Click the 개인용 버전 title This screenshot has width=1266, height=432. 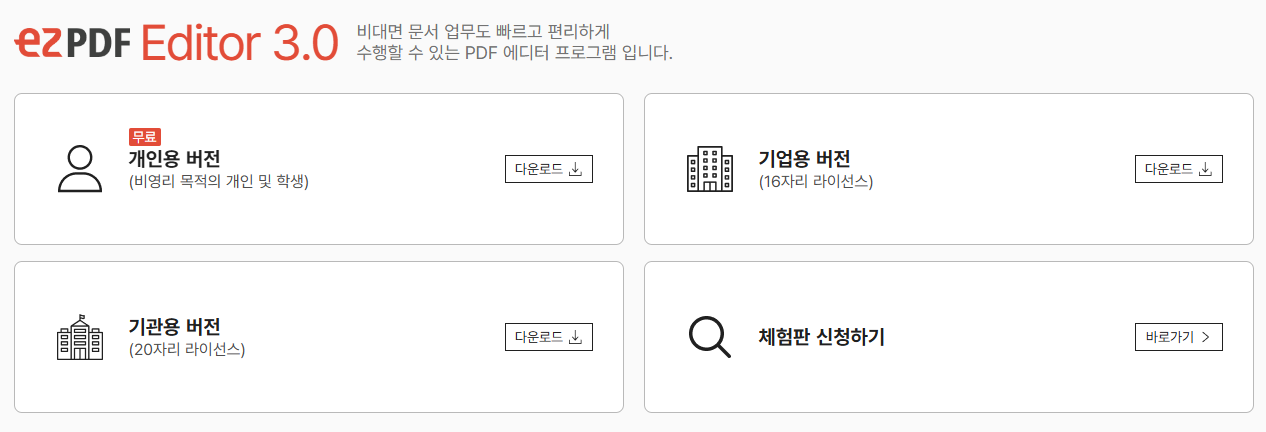[175, 159]
